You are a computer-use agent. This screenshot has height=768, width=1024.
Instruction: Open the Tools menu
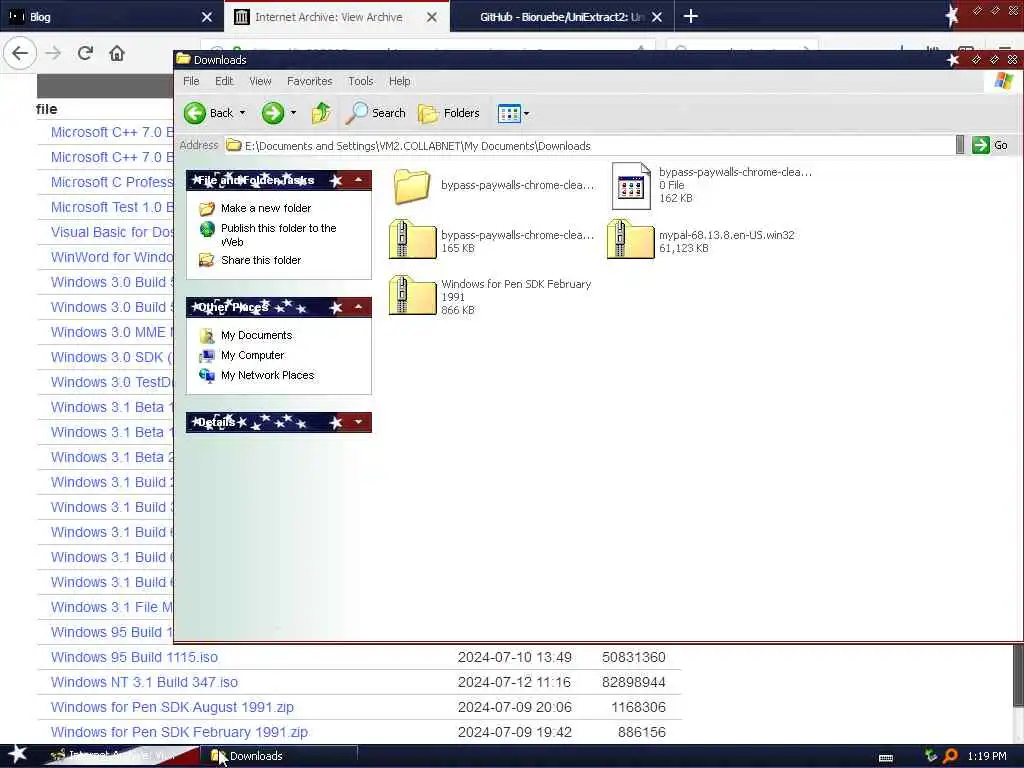click(x=360, y=81)
